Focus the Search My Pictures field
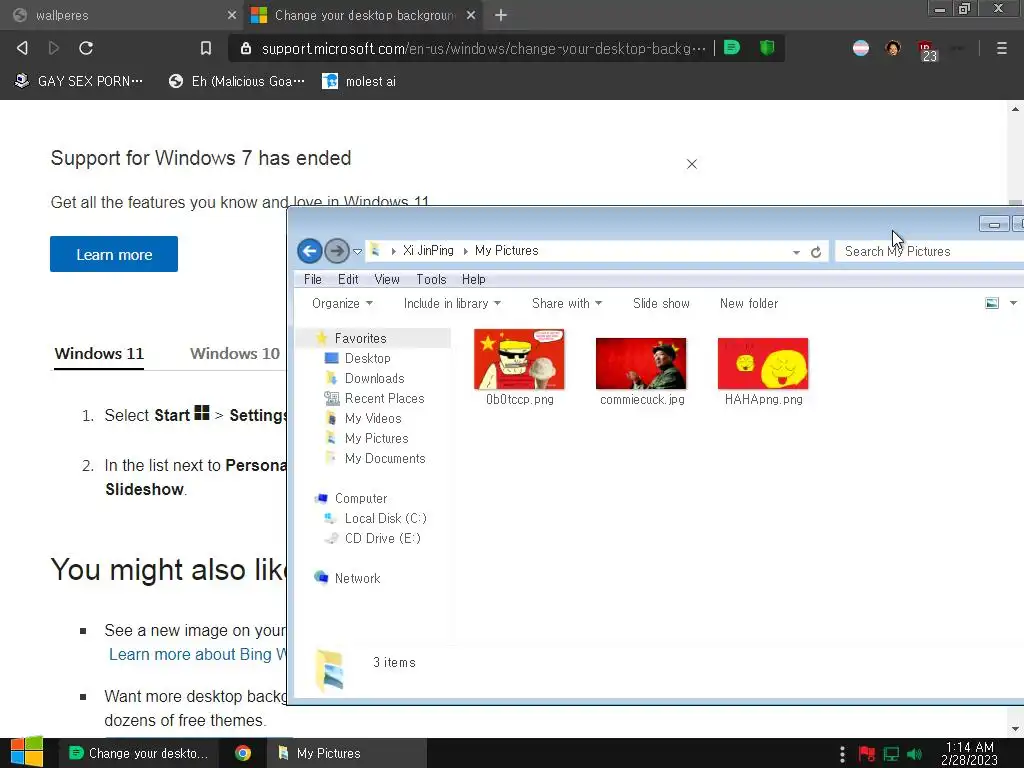 point(929,251)
